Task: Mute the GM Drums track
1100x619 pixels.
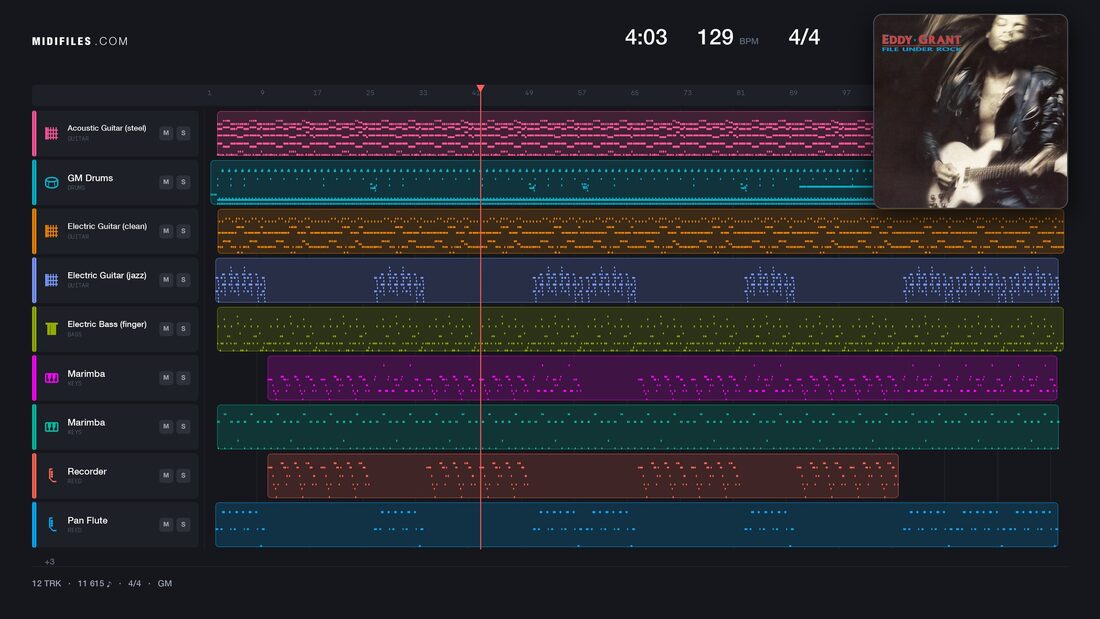Action: click(166, 182)
